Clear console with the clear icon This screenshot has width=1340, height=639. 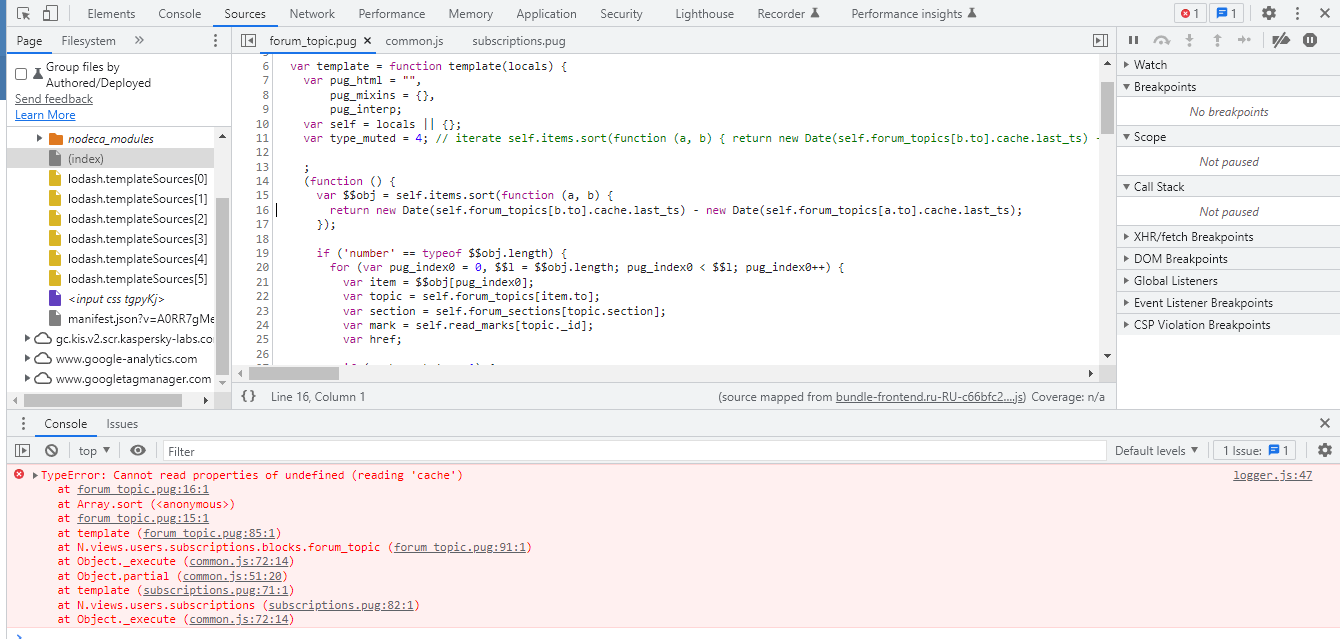[x=51, y=451]
